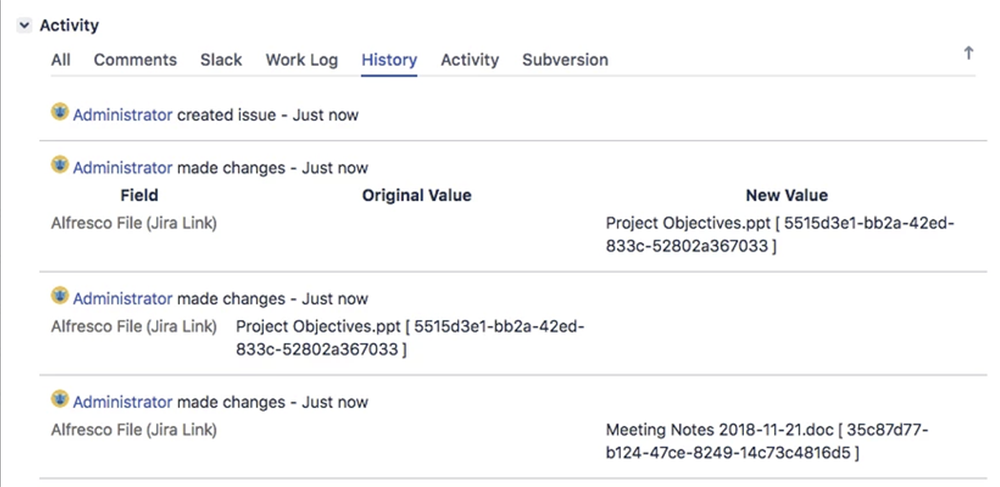Image resolution: width=1000 pixels, height=487 pixels.
Task: Open the Work Log tab
Action: click(x=302, y=60)
